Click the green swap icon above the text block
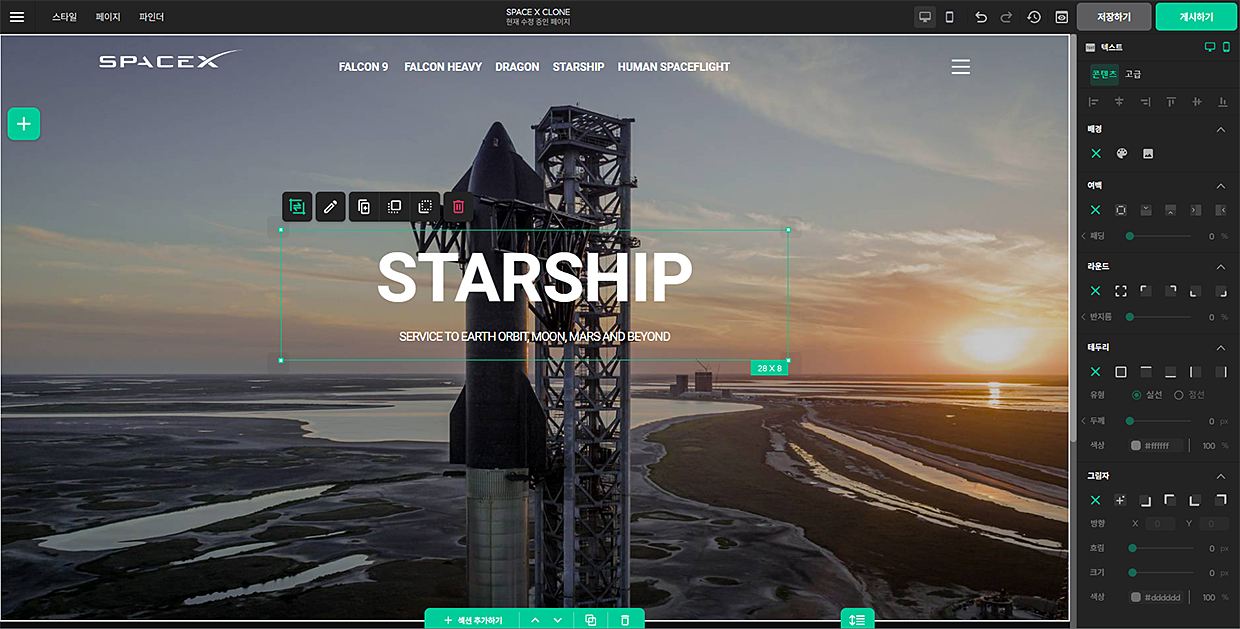 click(x=297, y=207)
